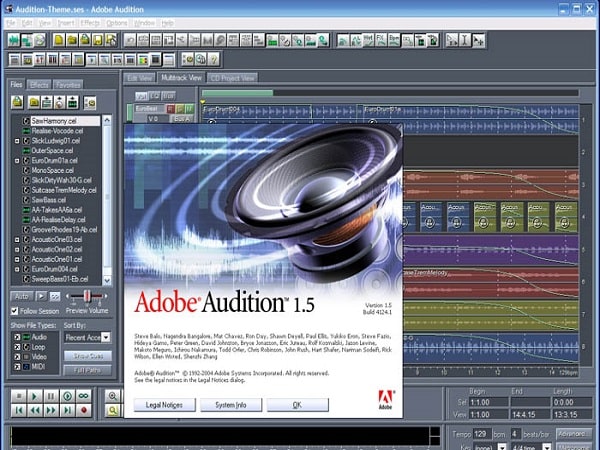The height and width of the screenshot is (450, 600).
Task: Toggle the Loop file type checkbox
Action: [17, 347]
